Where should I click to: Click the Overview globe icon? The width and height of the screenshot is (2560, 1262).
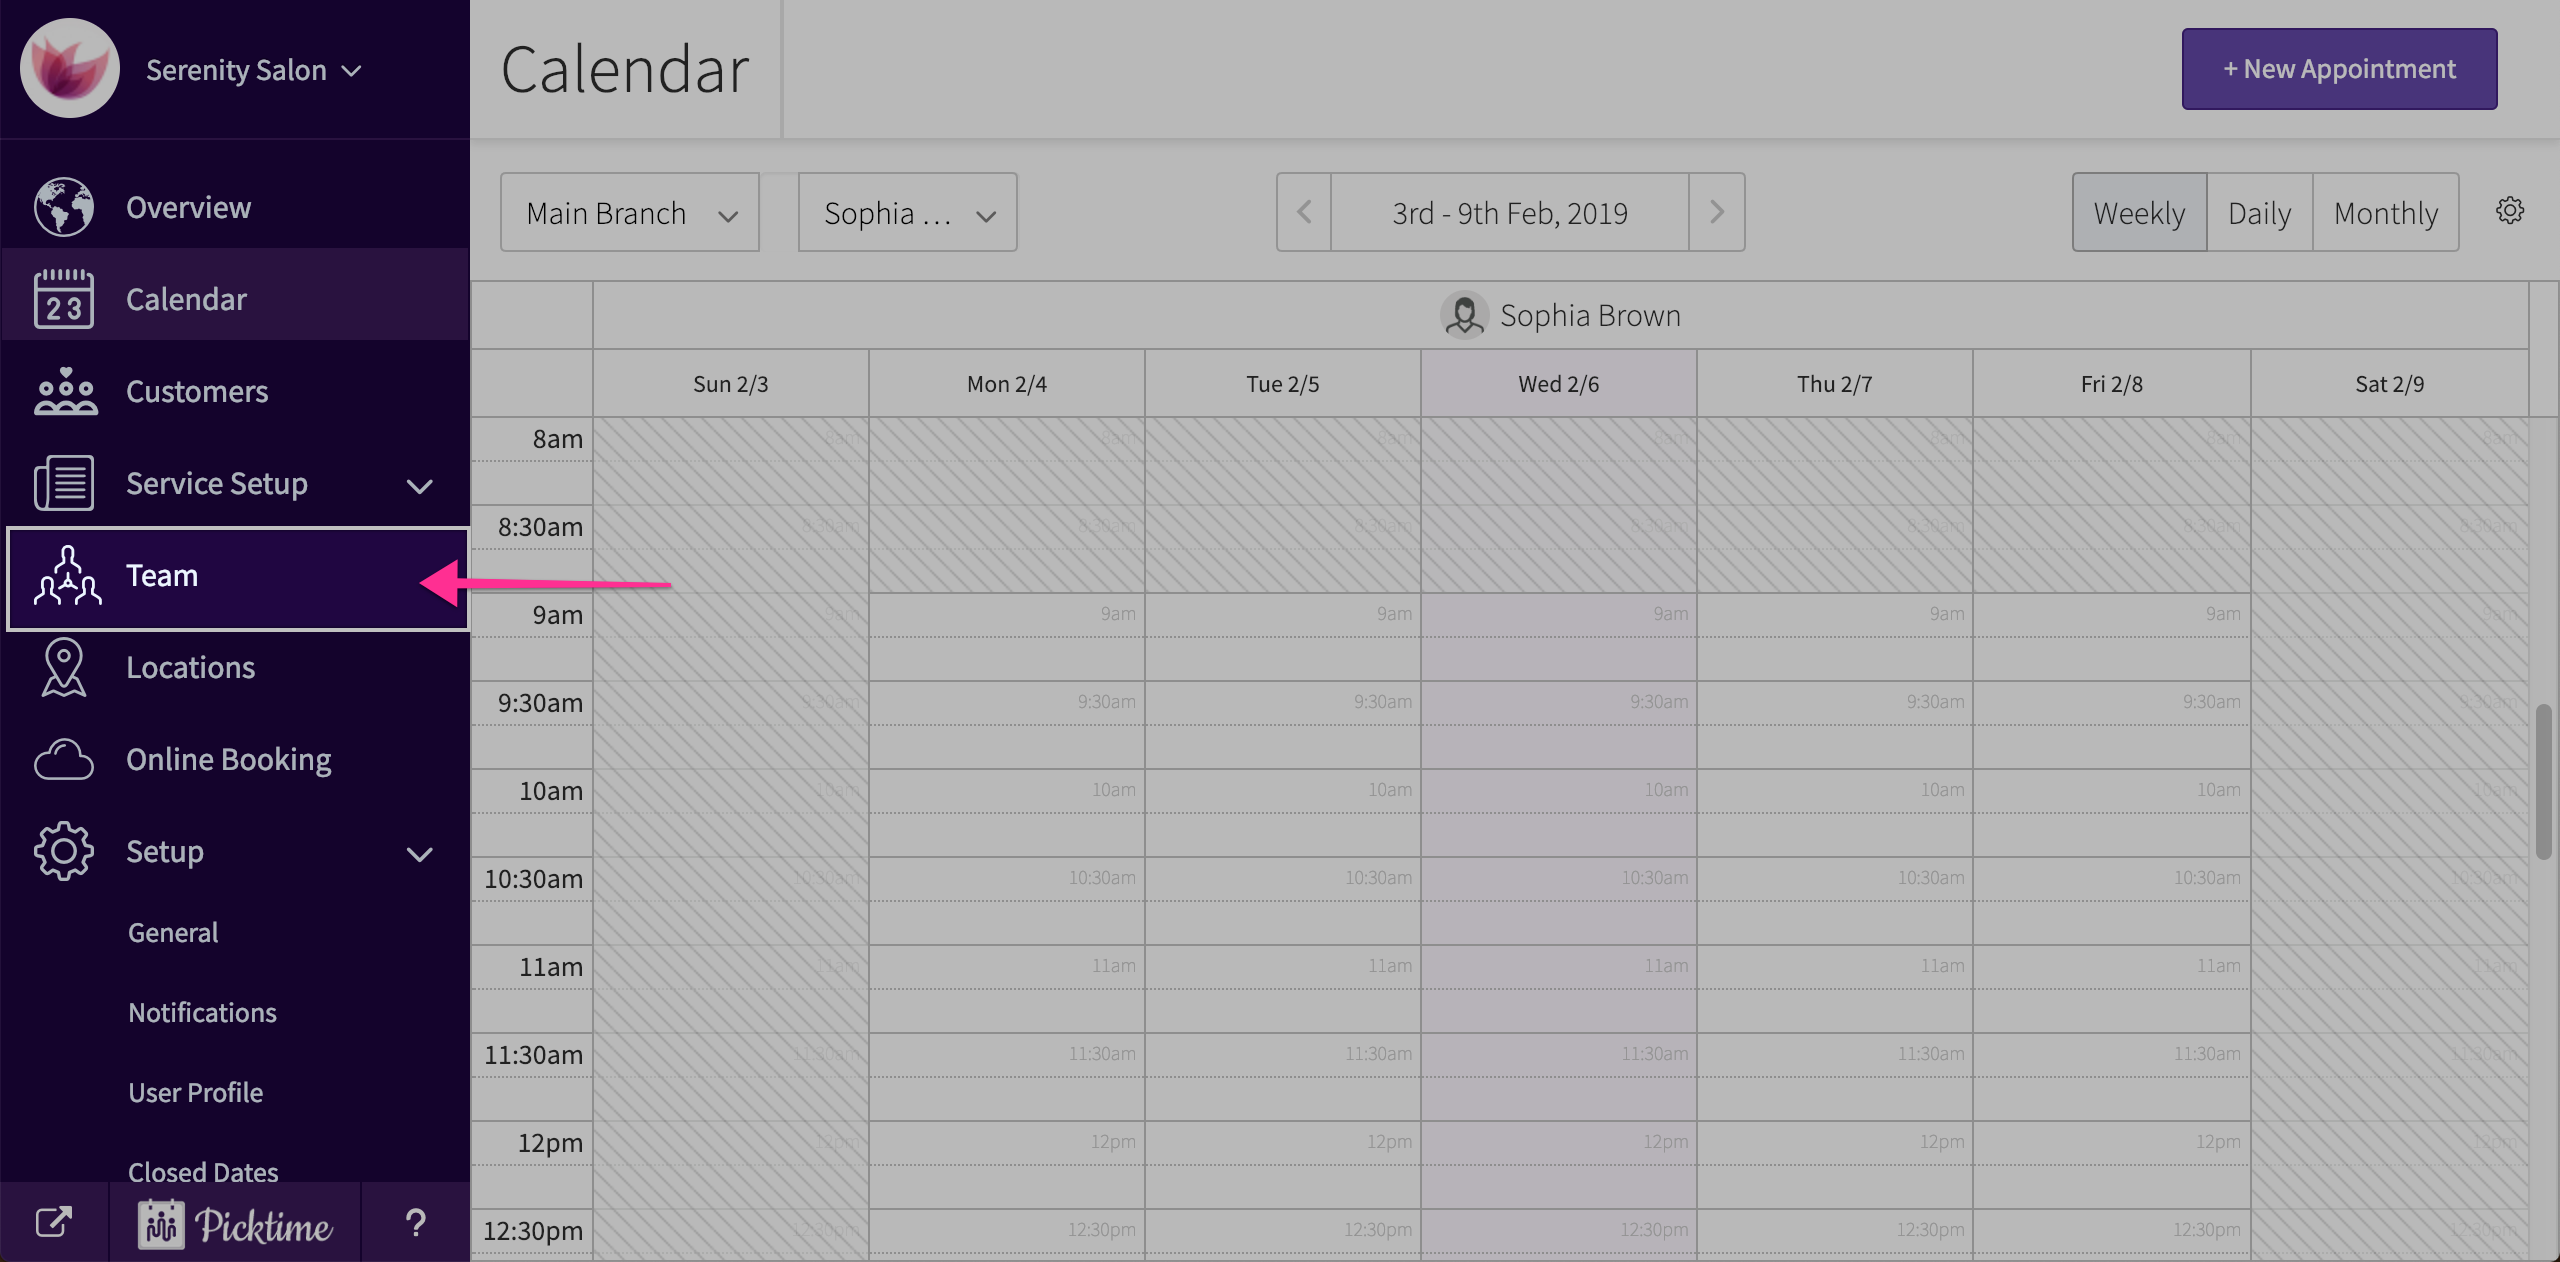pyautogui.click(x=64, y=207)
